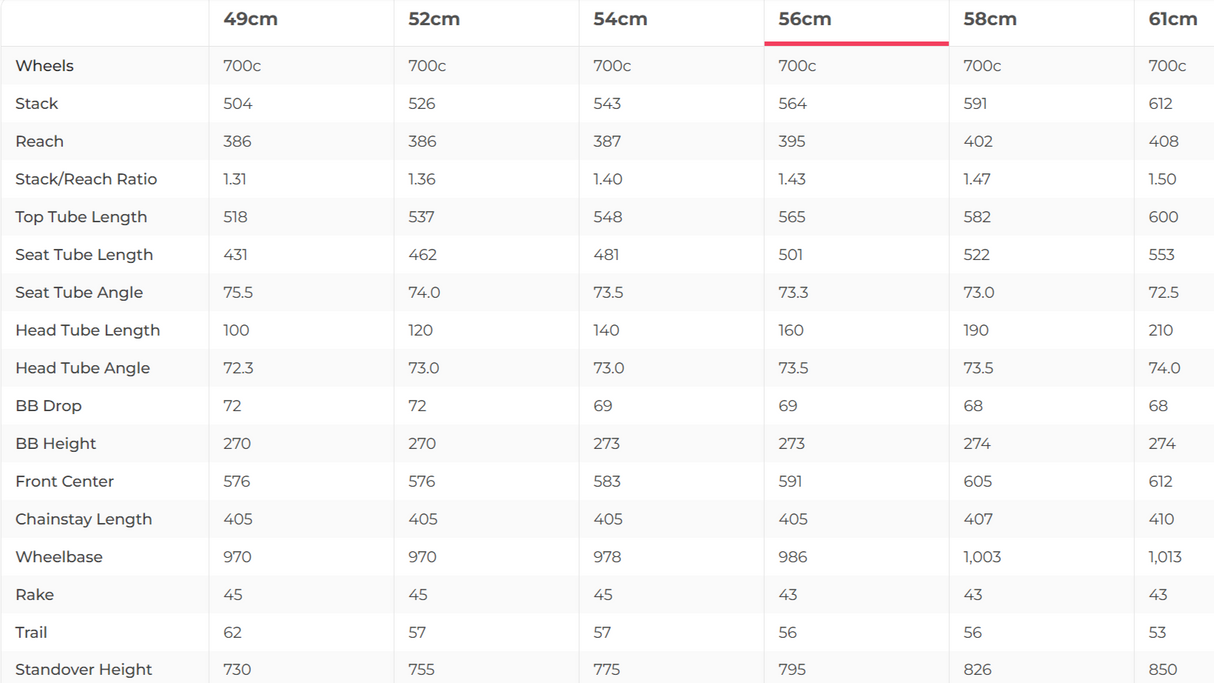Choose the 54cm frame size header
This screenshot has width=1214, height=683.
point(620,20)
